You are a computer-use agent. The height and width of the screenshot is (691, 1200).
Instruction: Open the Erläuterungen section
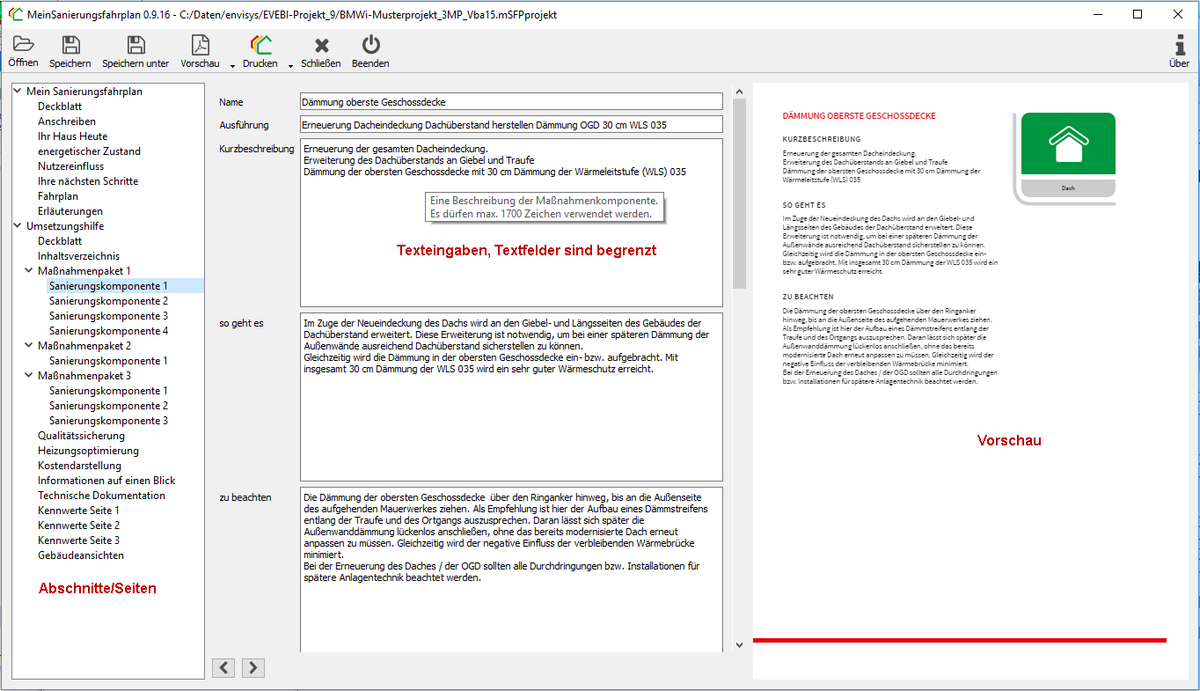[x=70, y=211]
